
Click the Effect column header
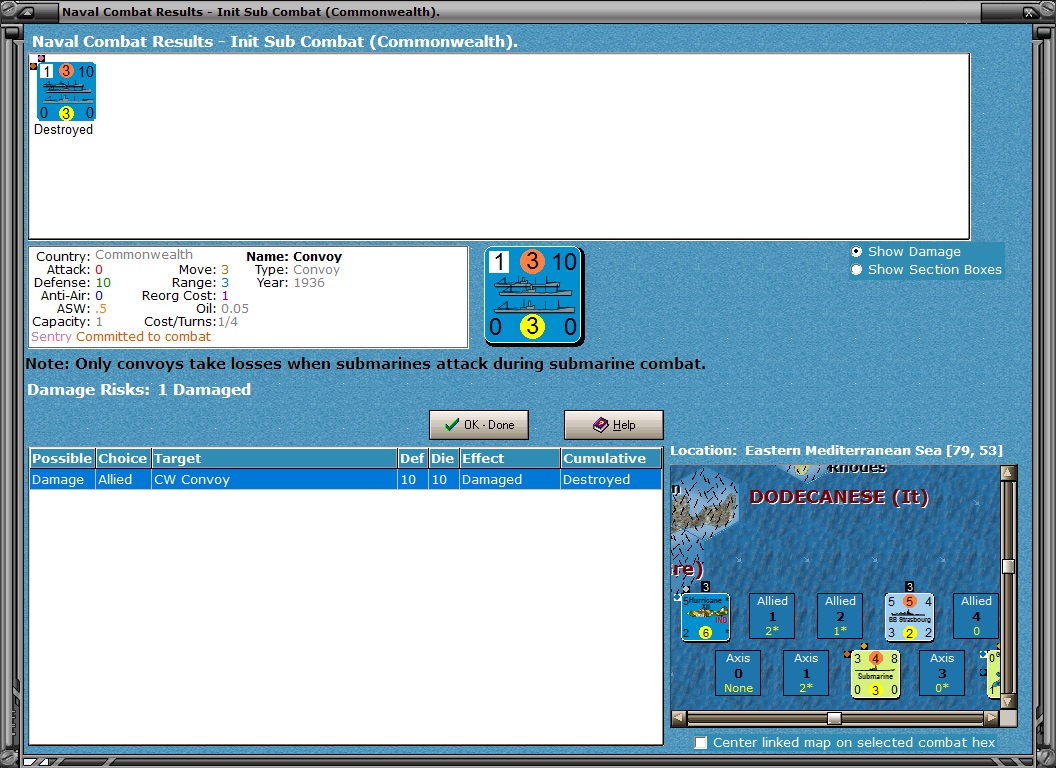click(x=510, y=458)
